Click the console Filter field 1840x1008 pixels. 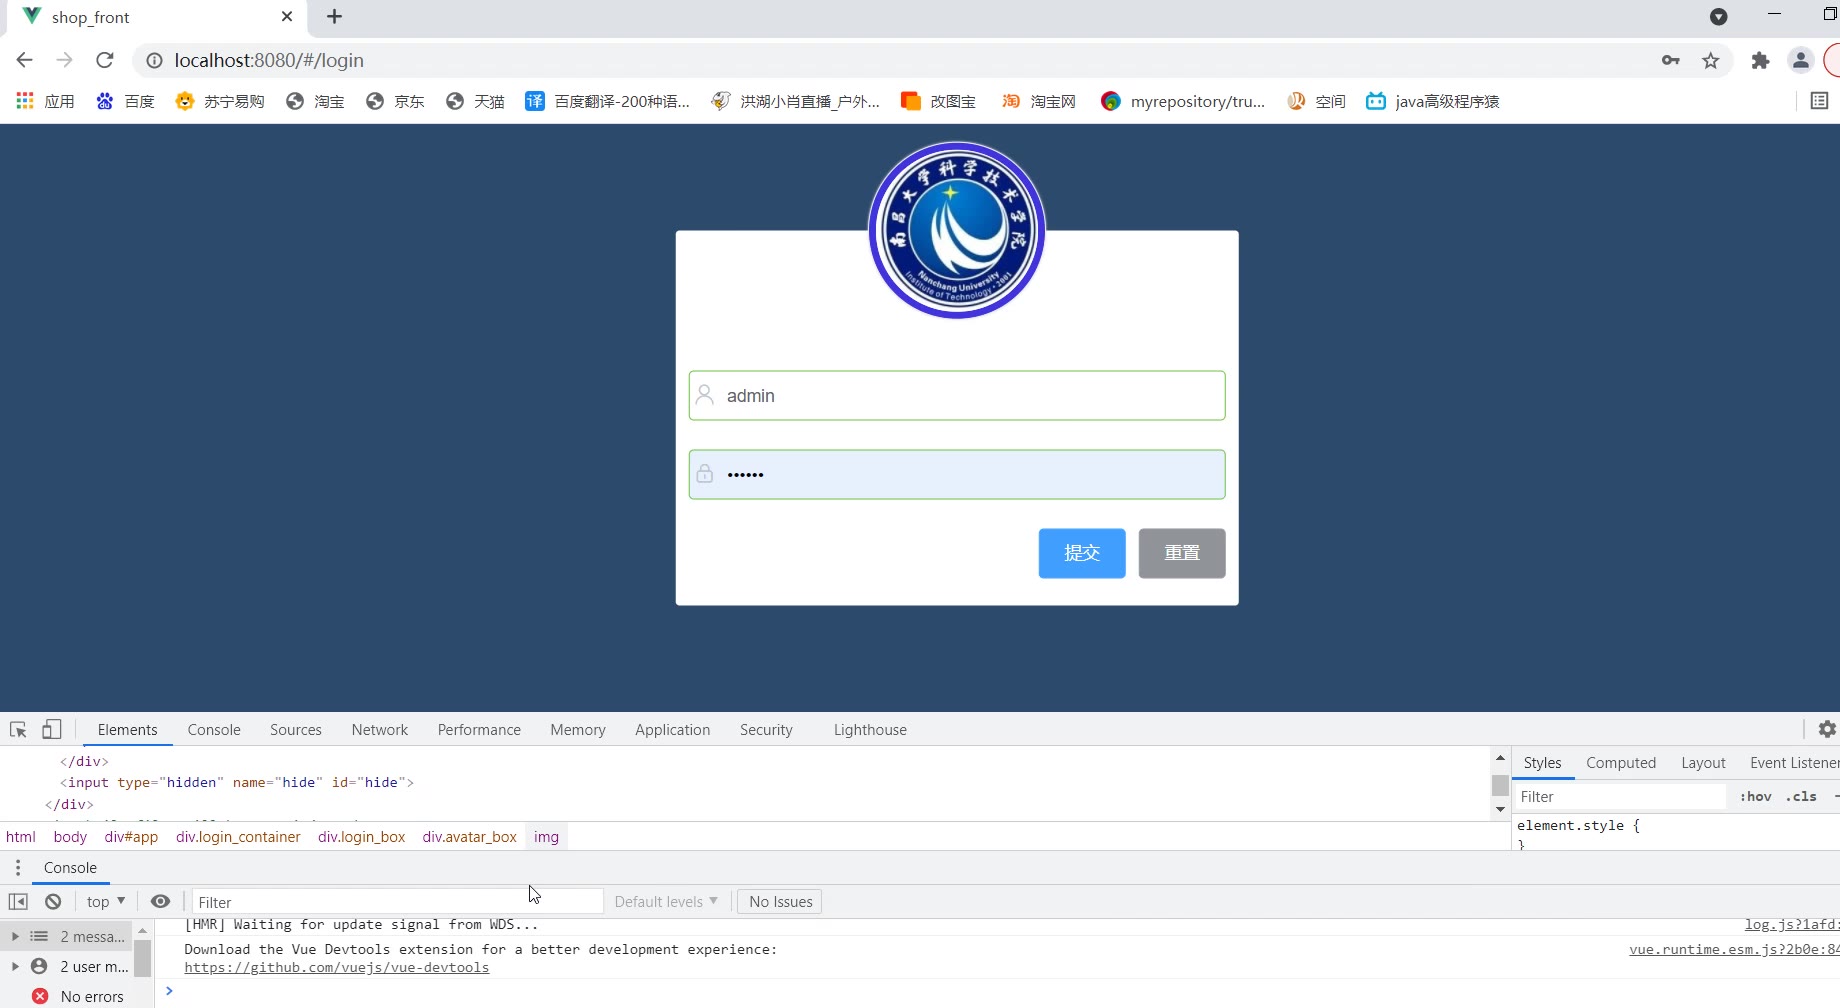pyautogui.click(x=398, y=902)
